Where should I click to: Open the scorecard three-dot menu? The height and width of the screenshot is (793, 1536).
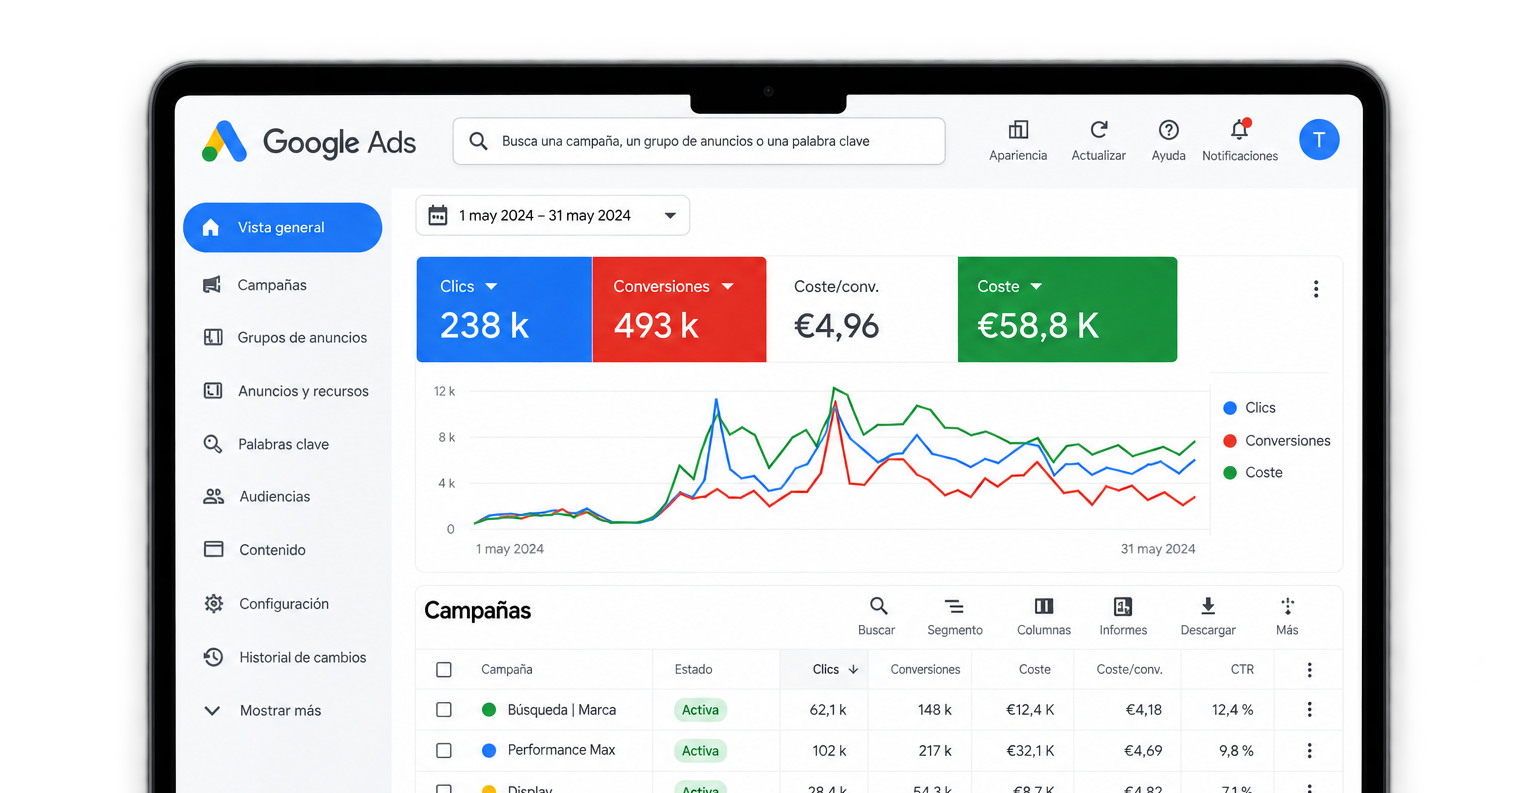pos(1316,289)
